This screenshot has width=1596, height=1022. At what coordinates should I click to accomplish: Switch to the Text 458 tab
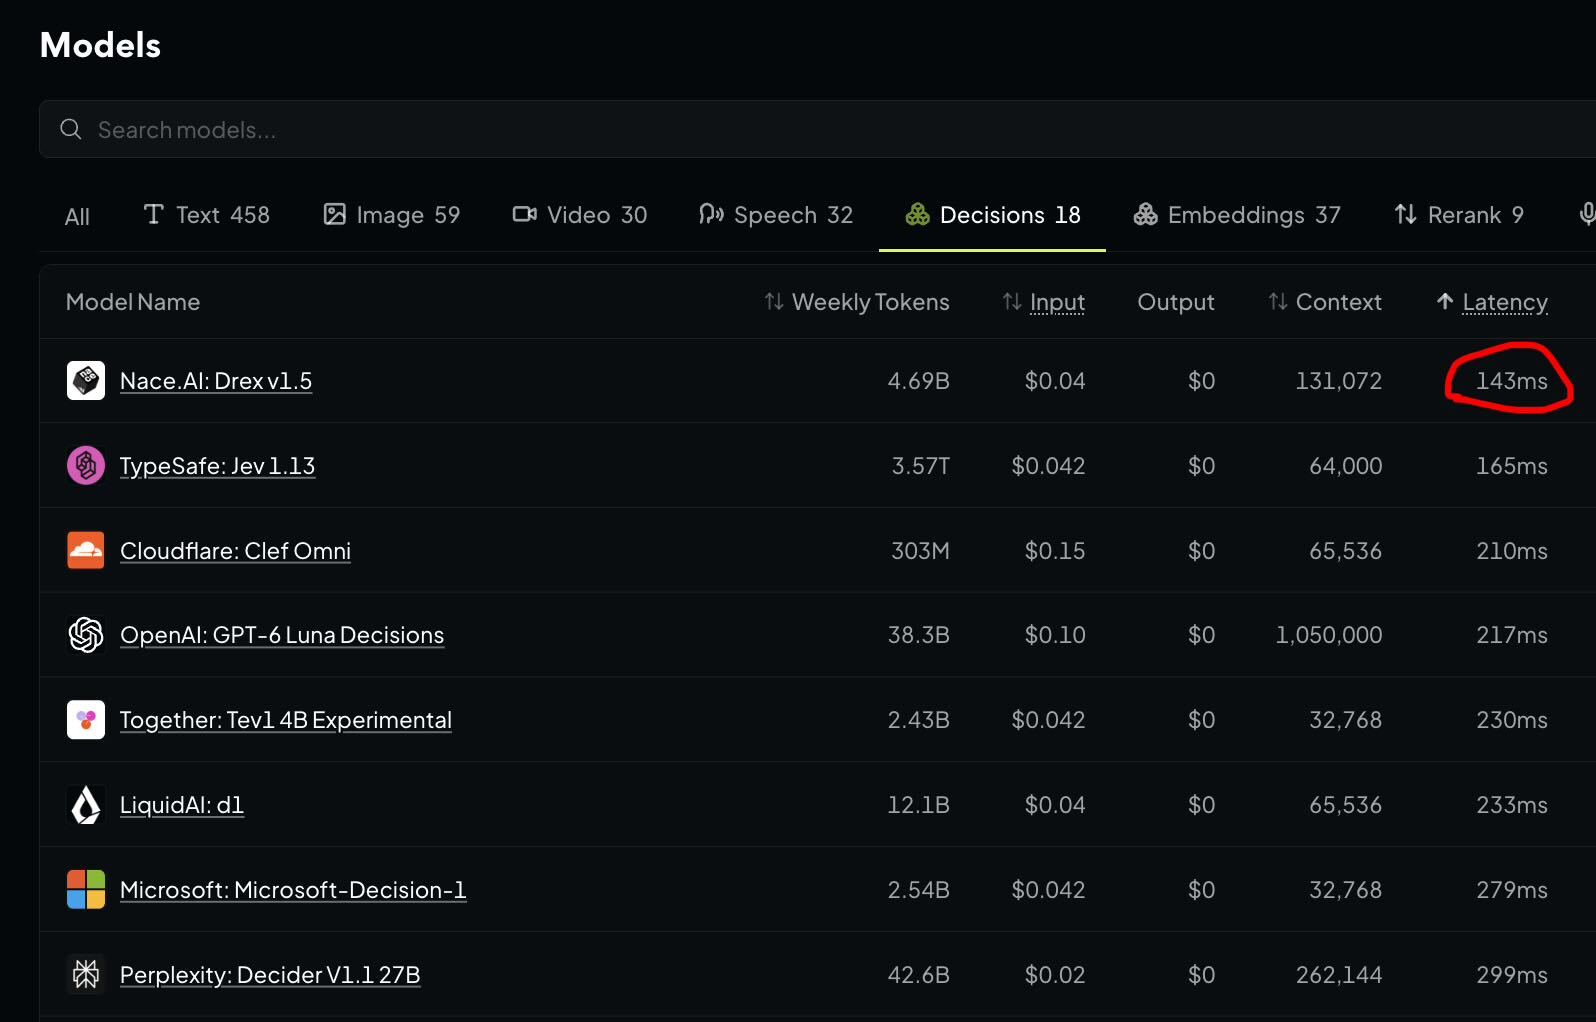[207, 215]
